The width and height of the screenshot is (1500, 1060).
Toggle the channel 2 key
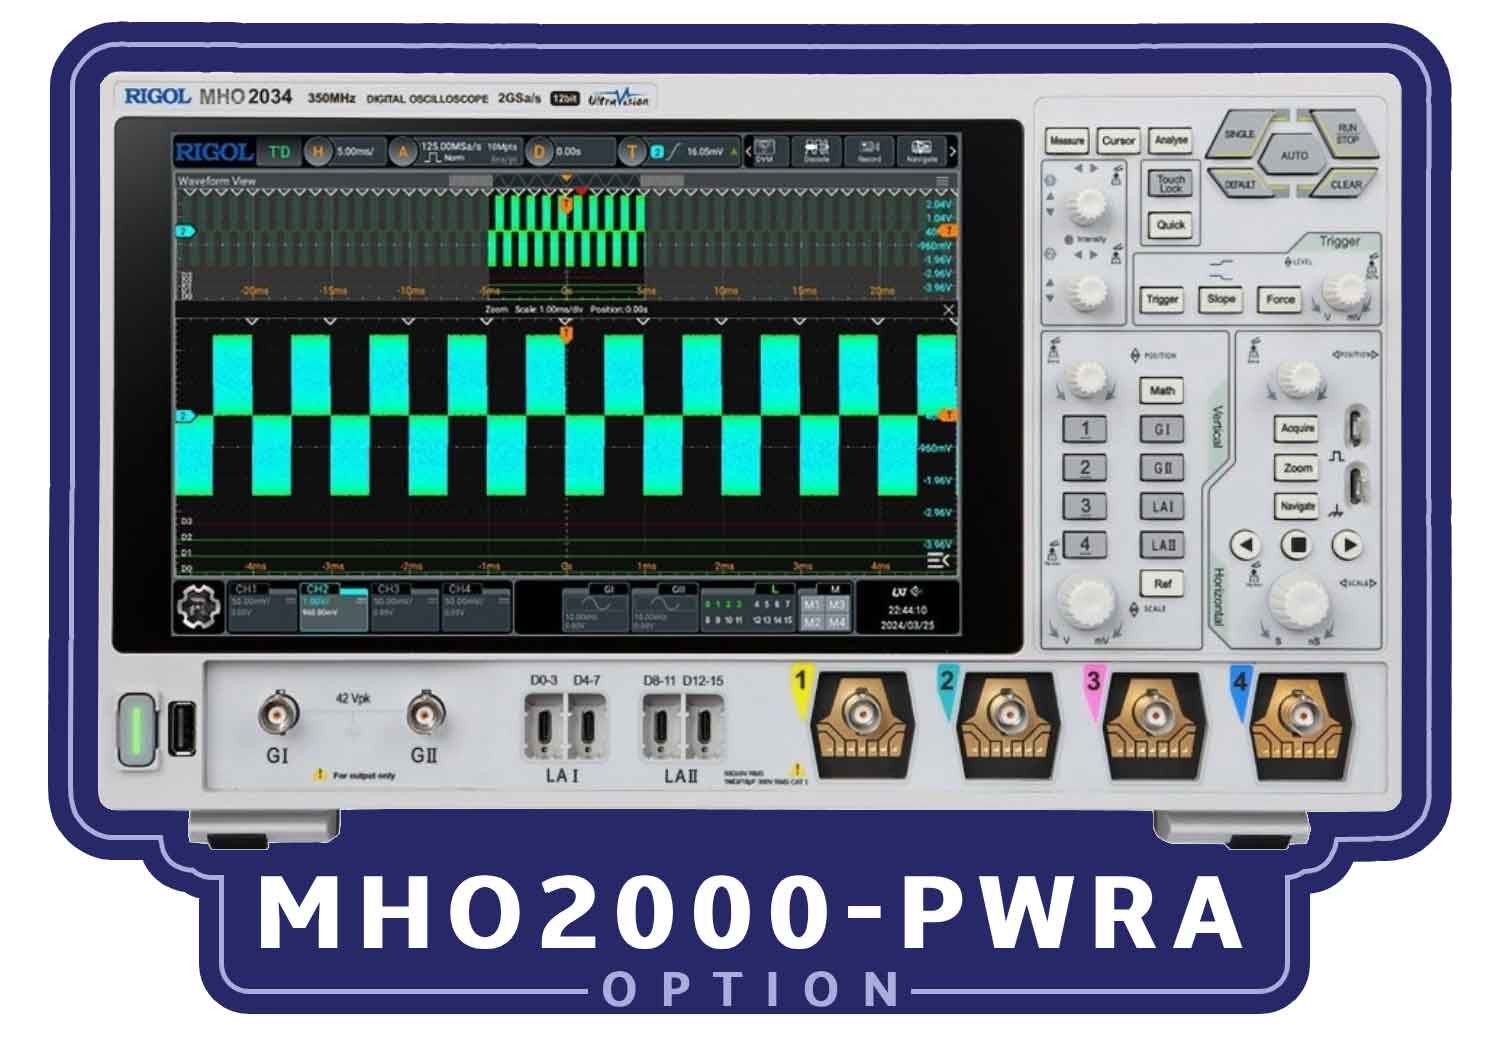point(1085,468)
